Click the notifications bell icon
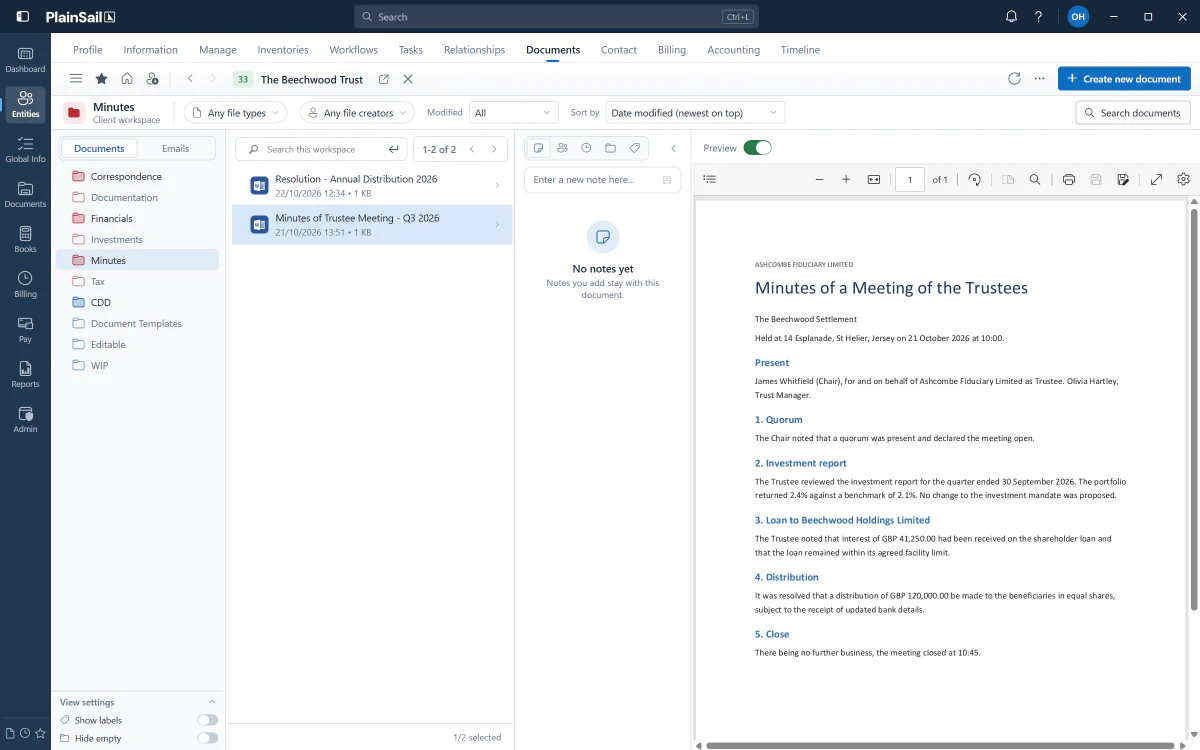This screenshot has width=1200, height=750. [1011, 16]
